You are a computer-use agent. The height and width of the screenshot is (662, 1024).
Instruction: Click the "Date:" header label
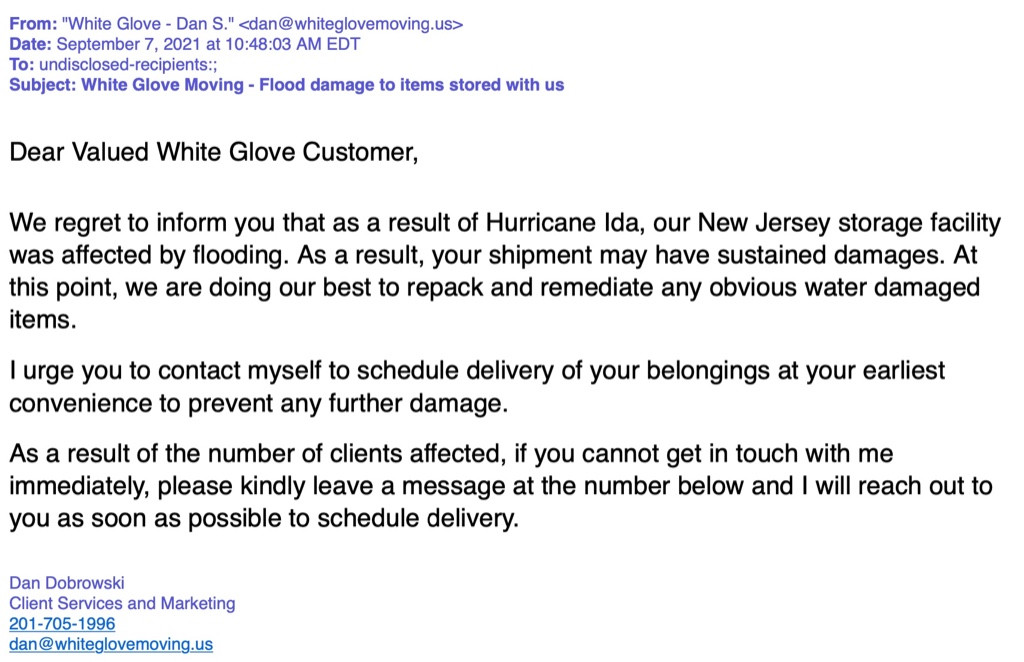(x=31, y=44)
